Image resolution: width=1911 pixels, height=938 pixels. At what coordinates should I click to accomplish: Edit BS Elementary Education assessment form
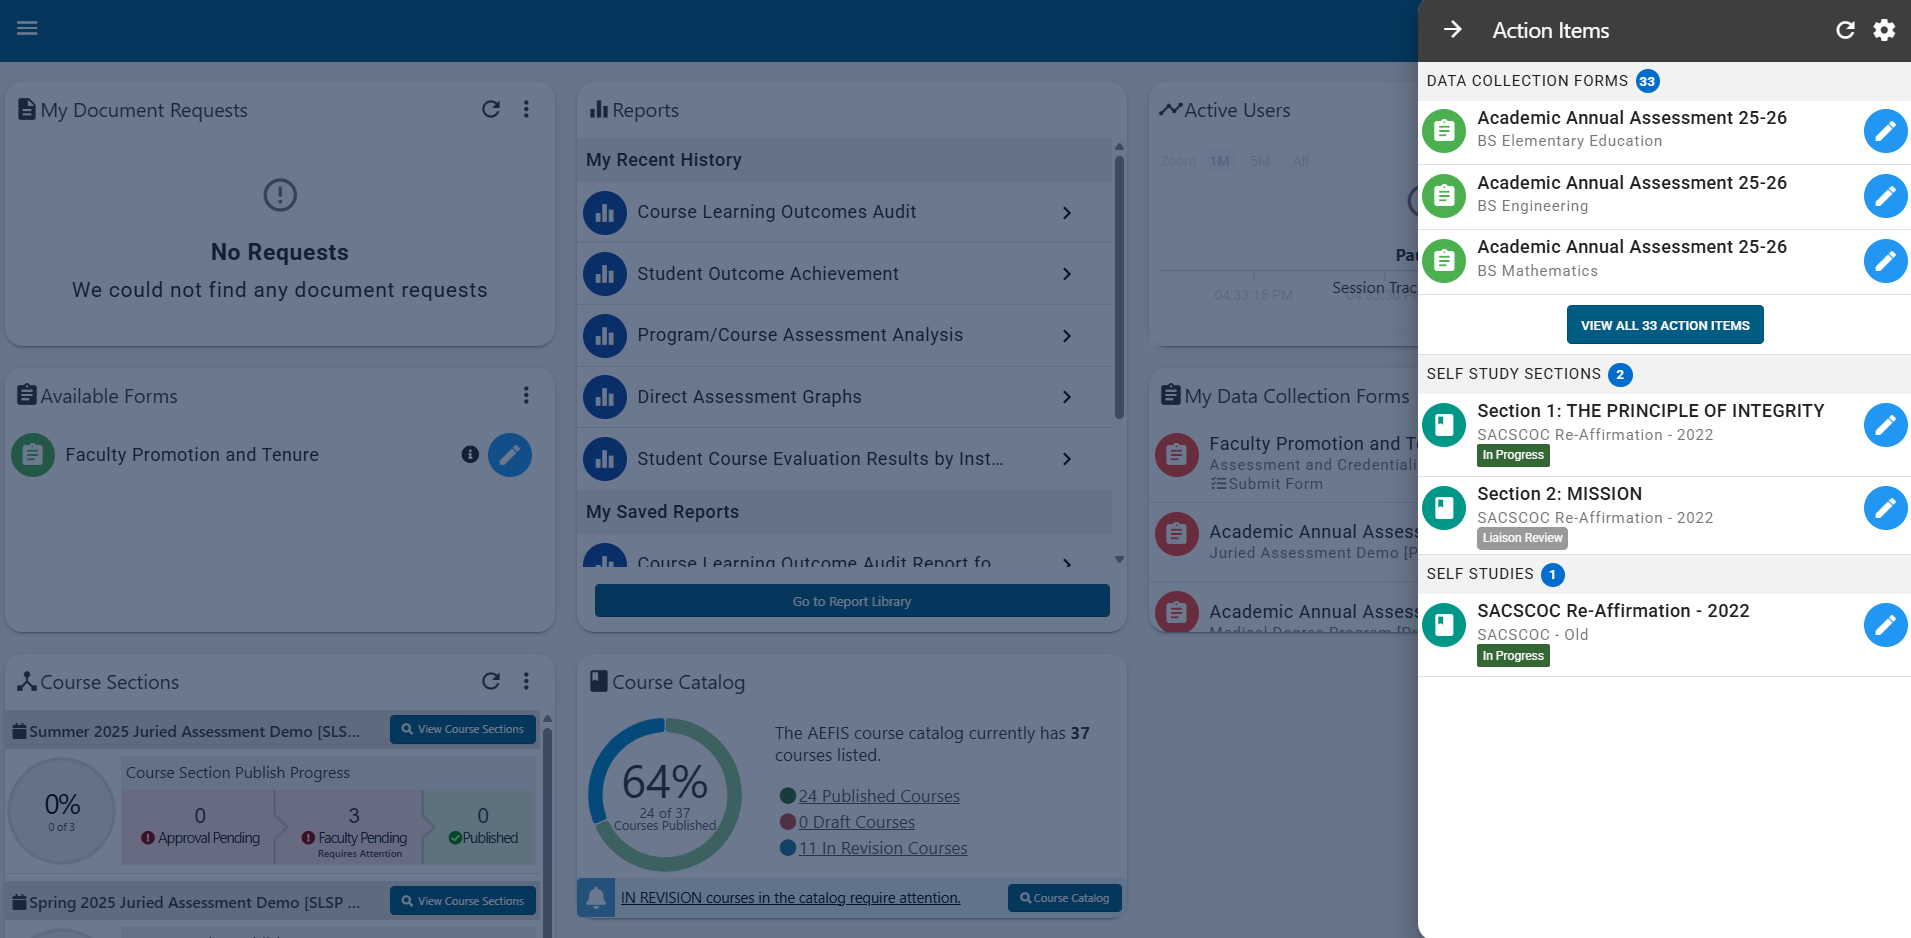1885,131
